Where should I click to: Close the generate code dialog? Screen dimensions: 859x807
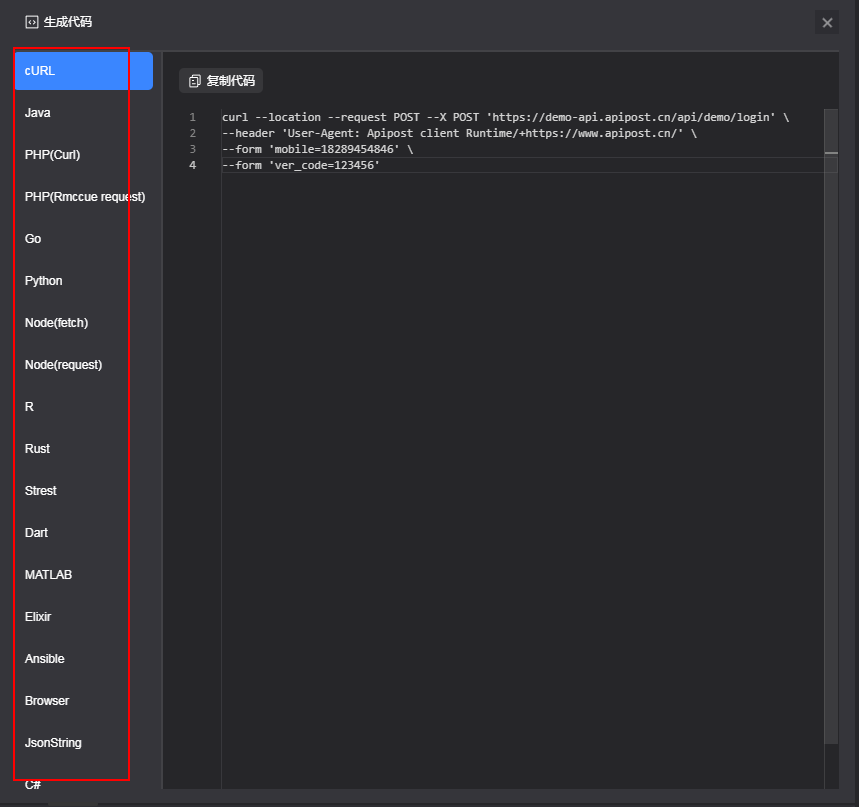point(827,23)
